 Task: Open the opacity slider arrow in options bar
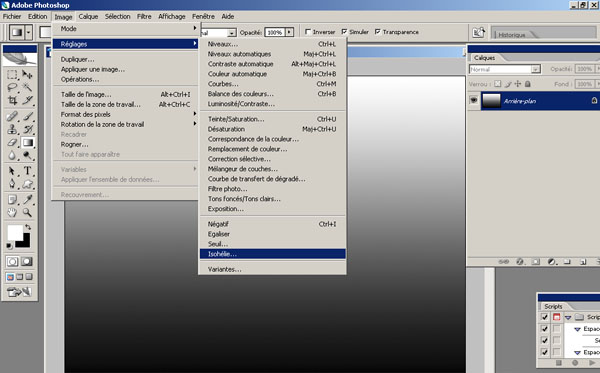click(x=289, y=32)
